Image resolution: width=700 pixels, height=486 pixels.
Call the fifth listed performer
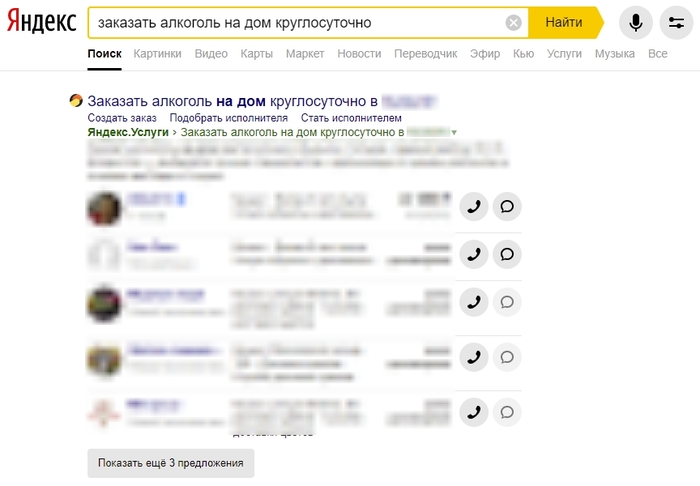[474, 412]
